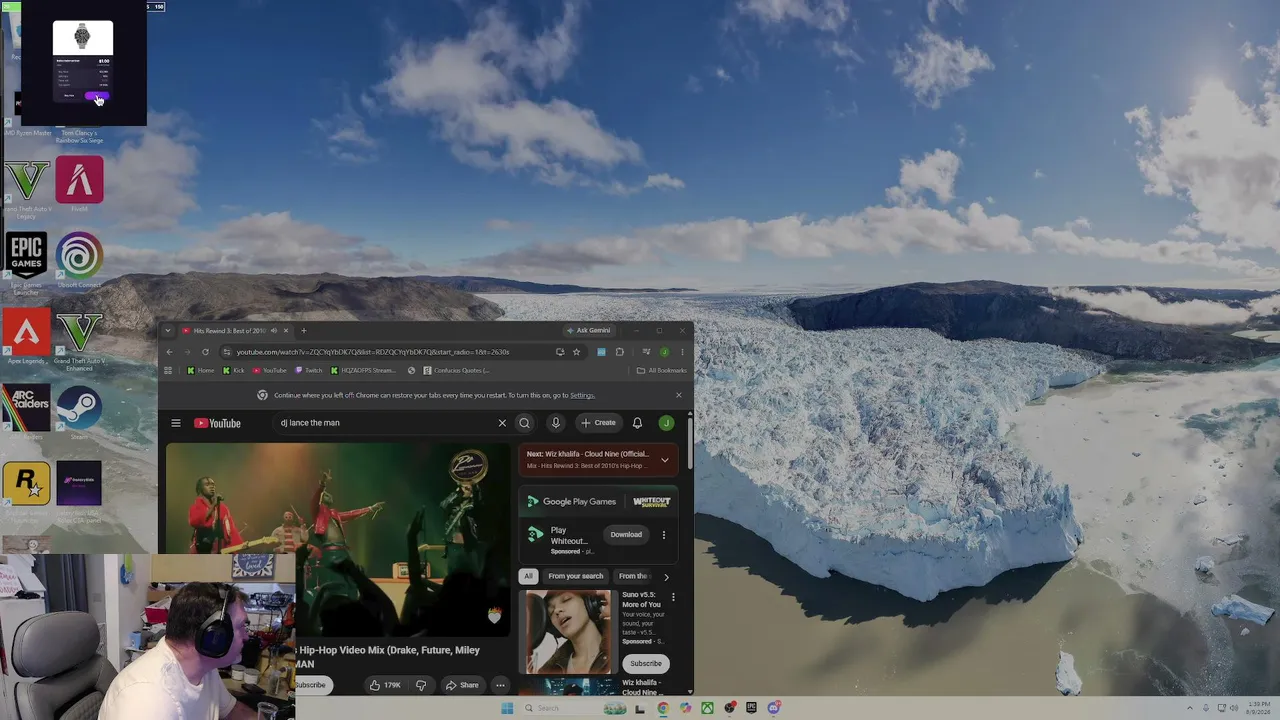Open the Confucius Quotes bookmark
The width and height of the screenshot is (1280, 720).
[457, 371]
